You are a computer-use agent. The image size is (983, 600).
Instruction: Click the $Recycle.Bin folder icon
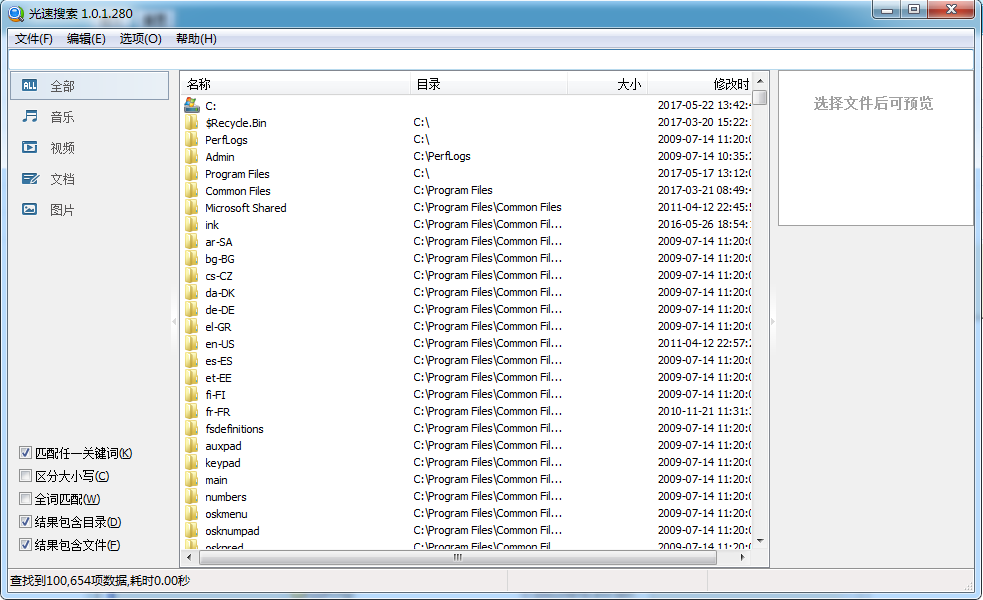tap(192, 122)
